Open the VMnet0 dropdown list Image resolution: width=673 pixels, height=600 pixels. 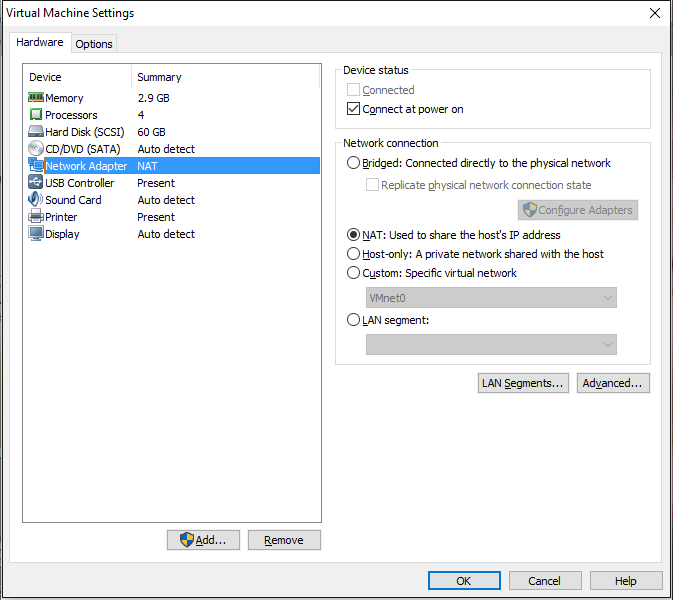coord(491,298)
